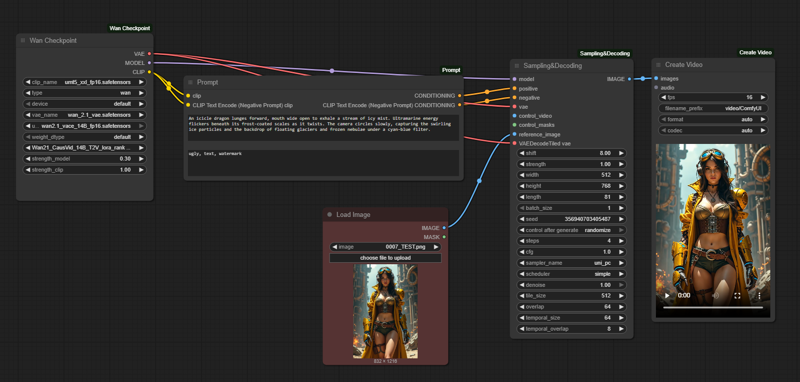Mute the video preview with speaker icon
The height and width of the screenshot is (382, 800).
click(716, 295)
